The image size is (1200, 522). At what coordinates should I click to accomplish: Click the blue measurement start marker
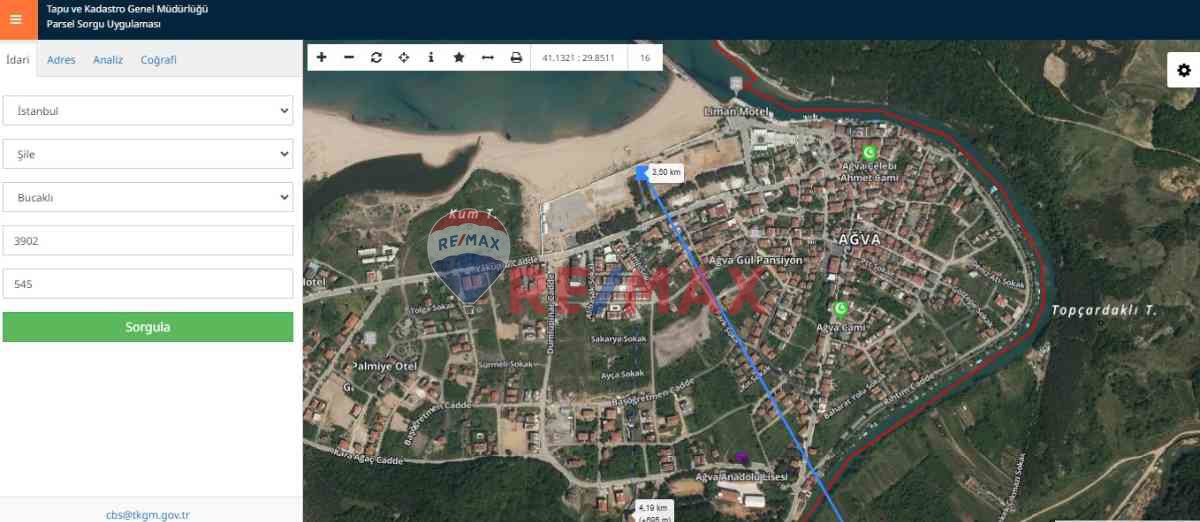pyautogui.click(x=642, y=173)
